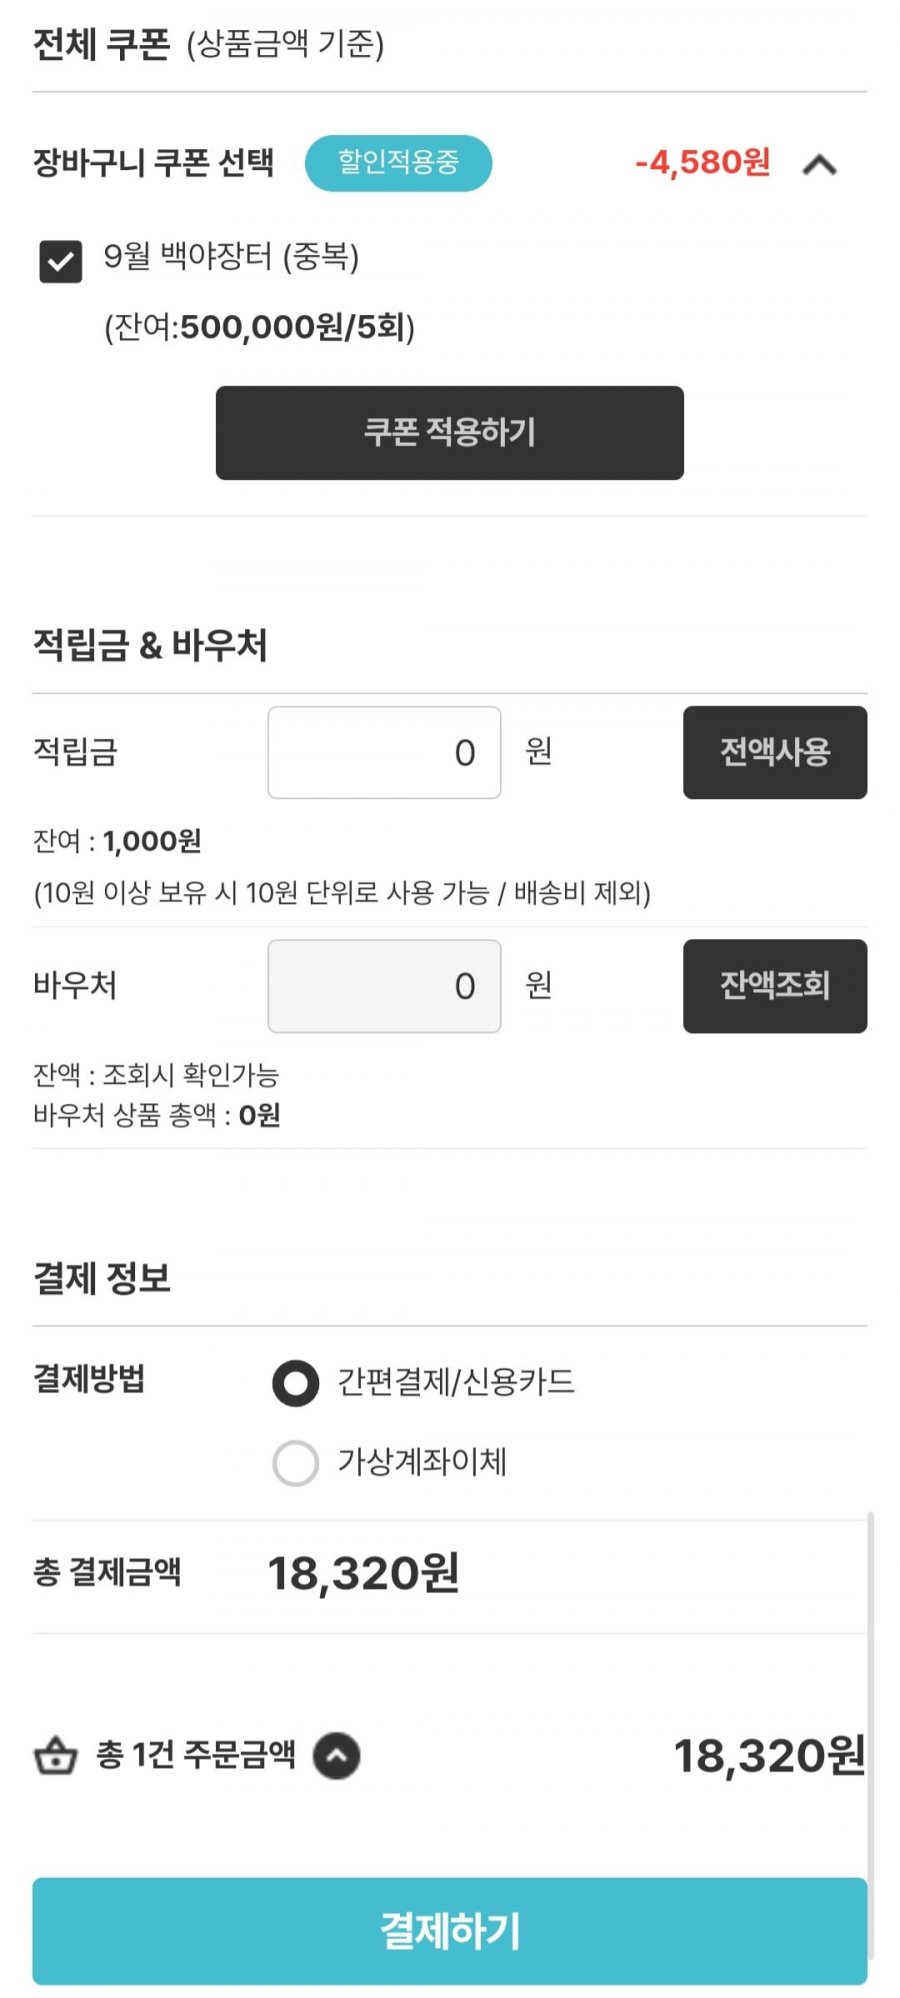
Task: Click the 간편결제/신용카드 label text
Action: pos(456,1382)
